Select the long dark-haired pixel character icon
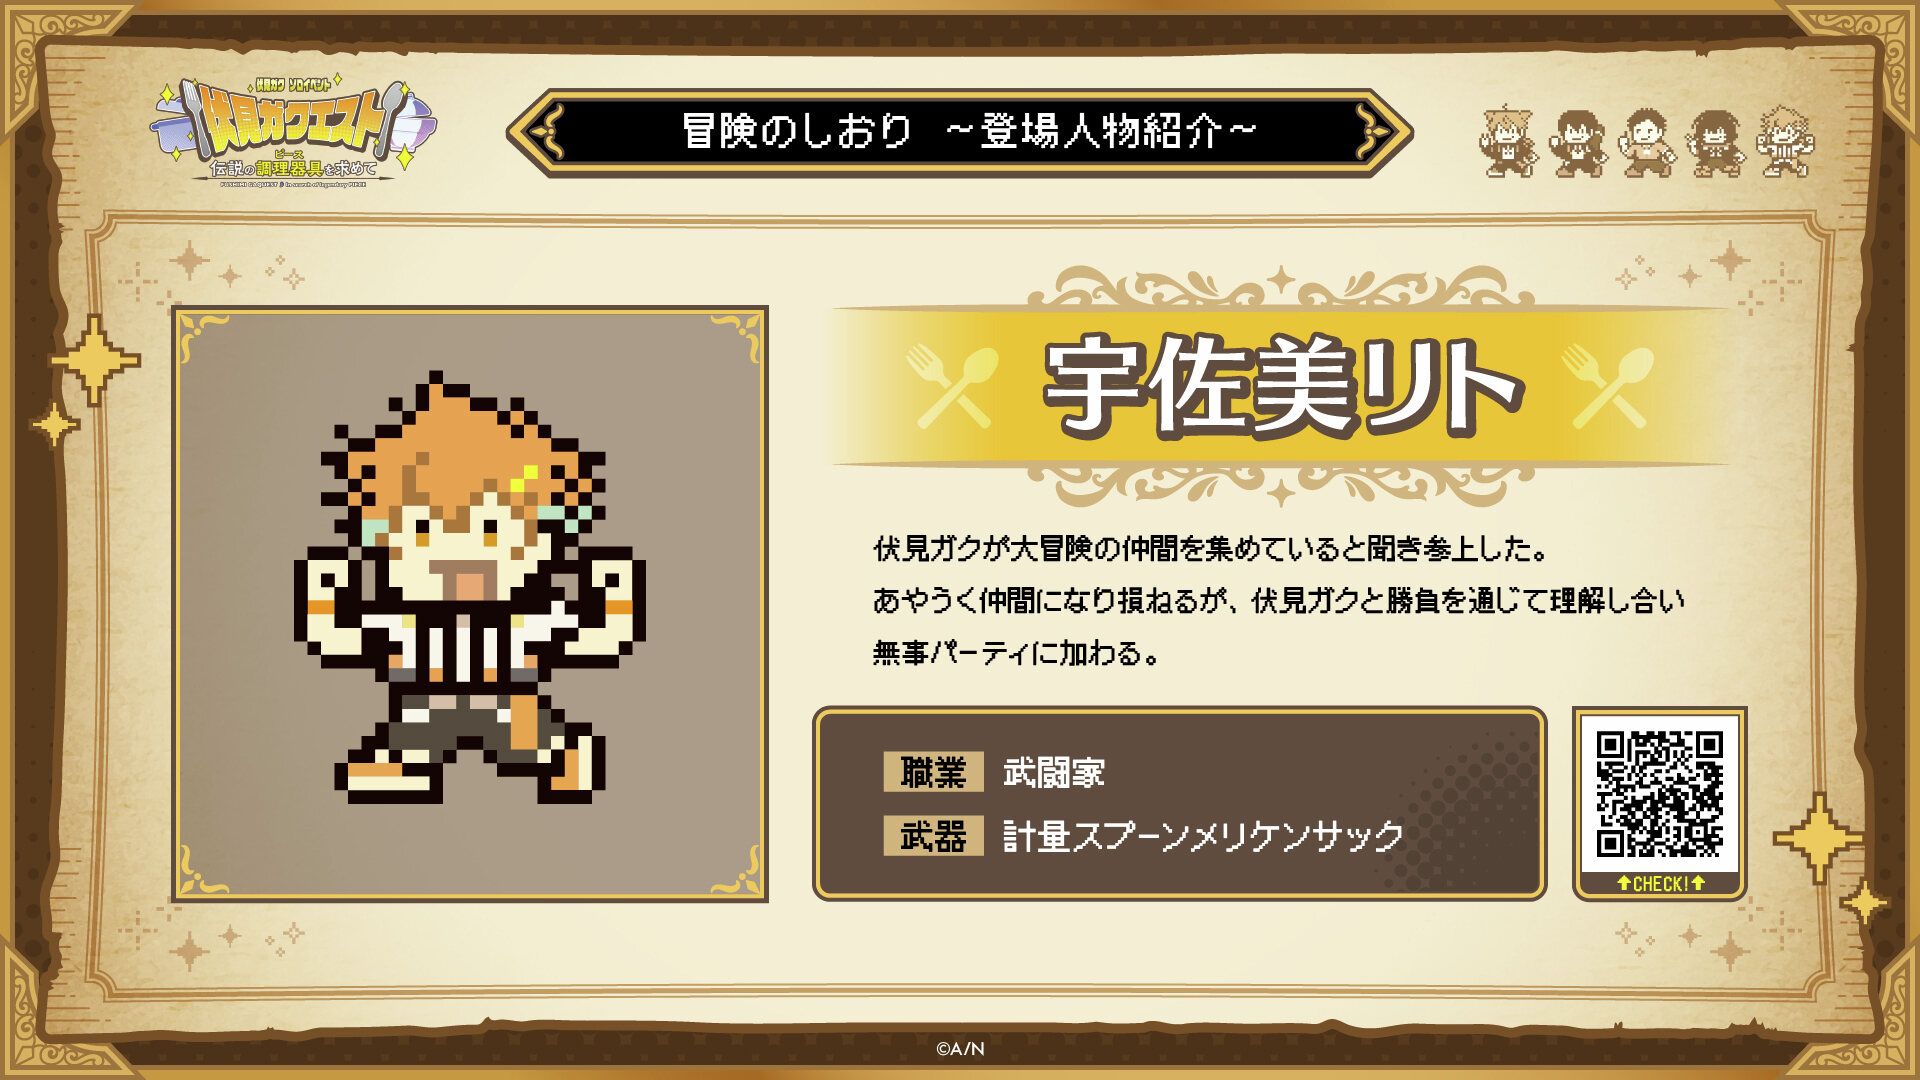 1715,143
